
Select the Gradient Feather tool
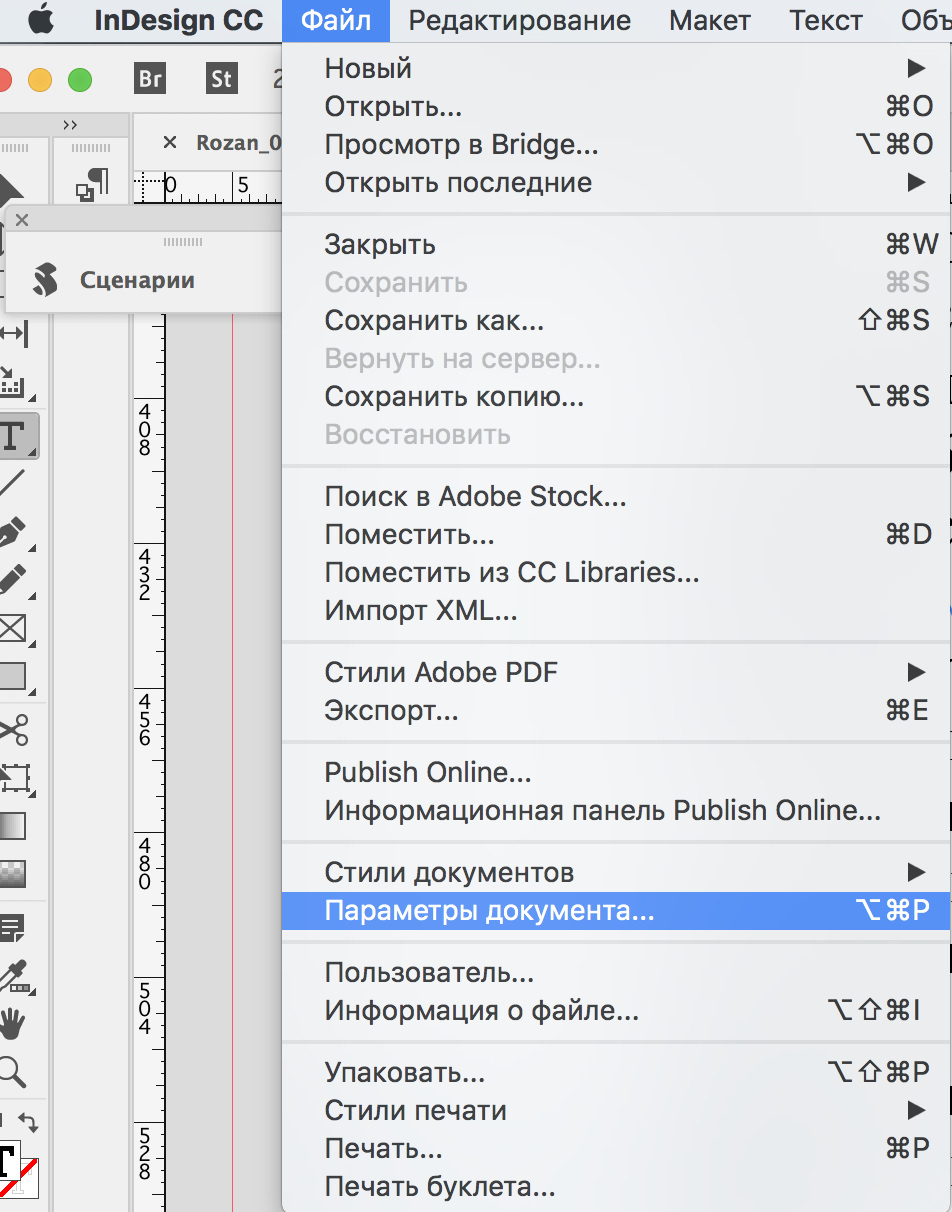coord(13,874)
